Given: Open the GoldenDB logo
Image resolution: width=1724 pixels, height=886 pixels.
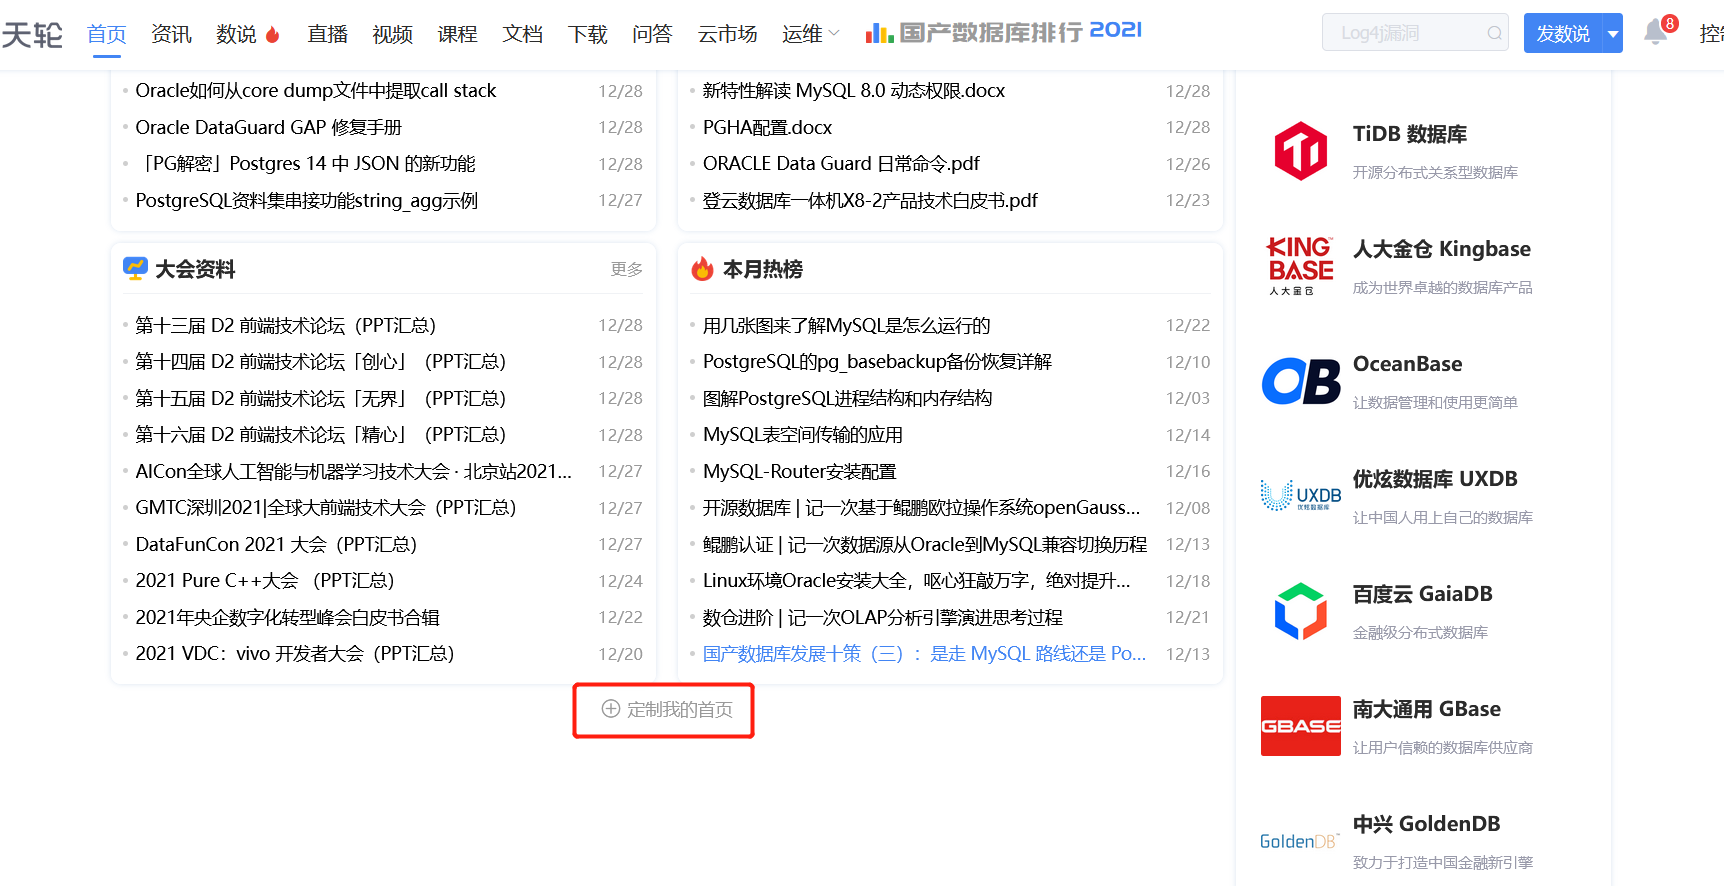Looking at the screenshot, I should tap(1300, 841).
